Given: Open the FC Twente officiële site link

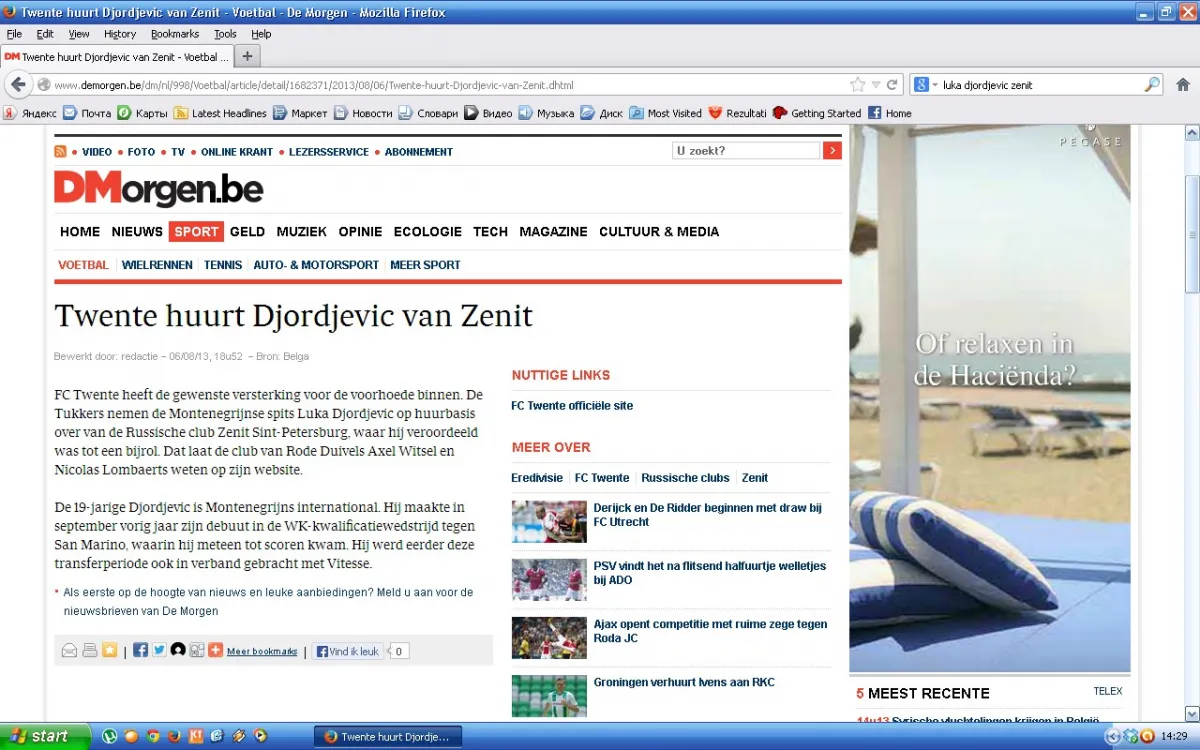Looking at the screenshot, I should point(572,406).
